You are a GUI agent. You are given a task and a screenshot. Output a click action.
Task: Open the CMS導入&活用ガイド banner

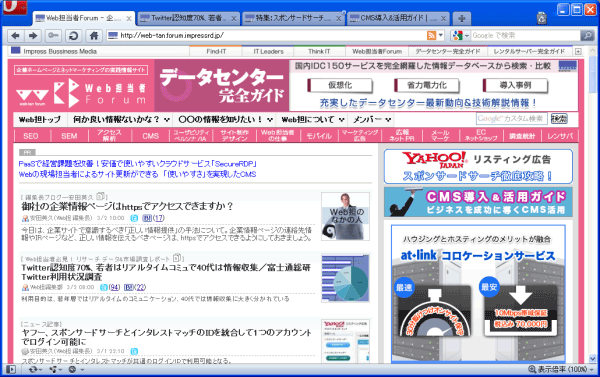pos(478,202)
